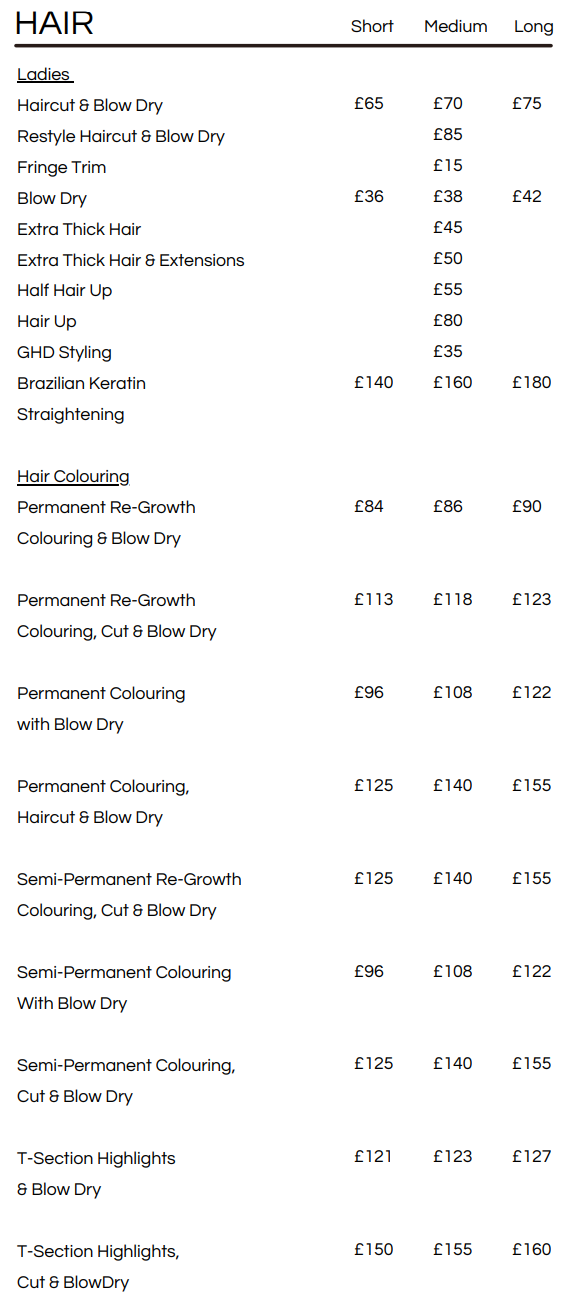
Task: Click the £80 Hair Up price
Action: point(448,320)
